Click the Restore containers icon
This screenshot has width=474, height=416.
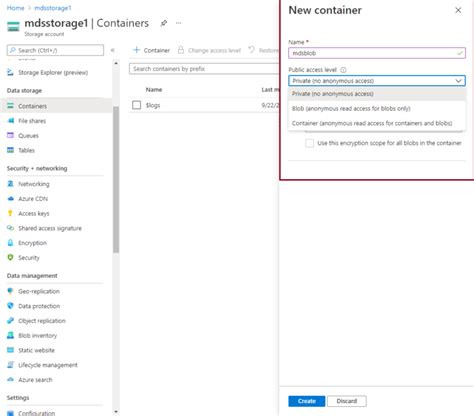pyautogui.click(x=252, y=50)
